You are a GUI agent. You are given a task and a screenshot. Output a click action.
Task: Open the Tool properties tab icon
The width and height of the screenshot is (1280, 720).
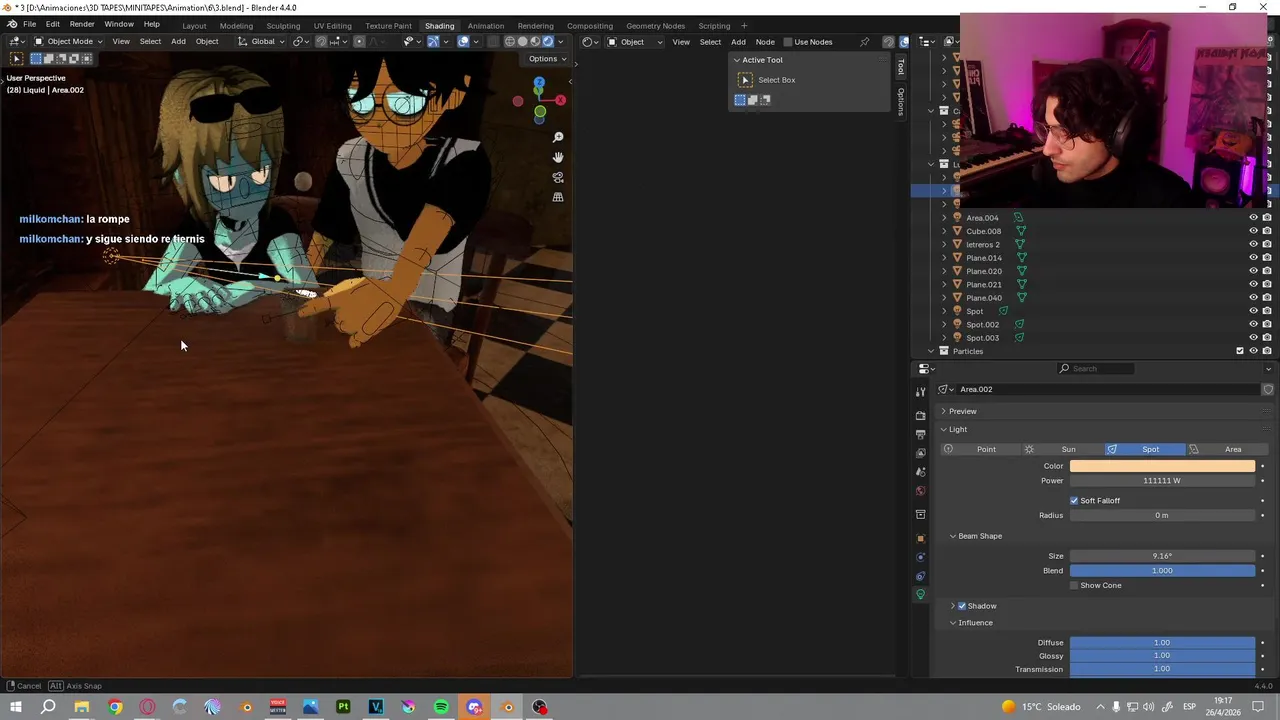click(921, 392)
